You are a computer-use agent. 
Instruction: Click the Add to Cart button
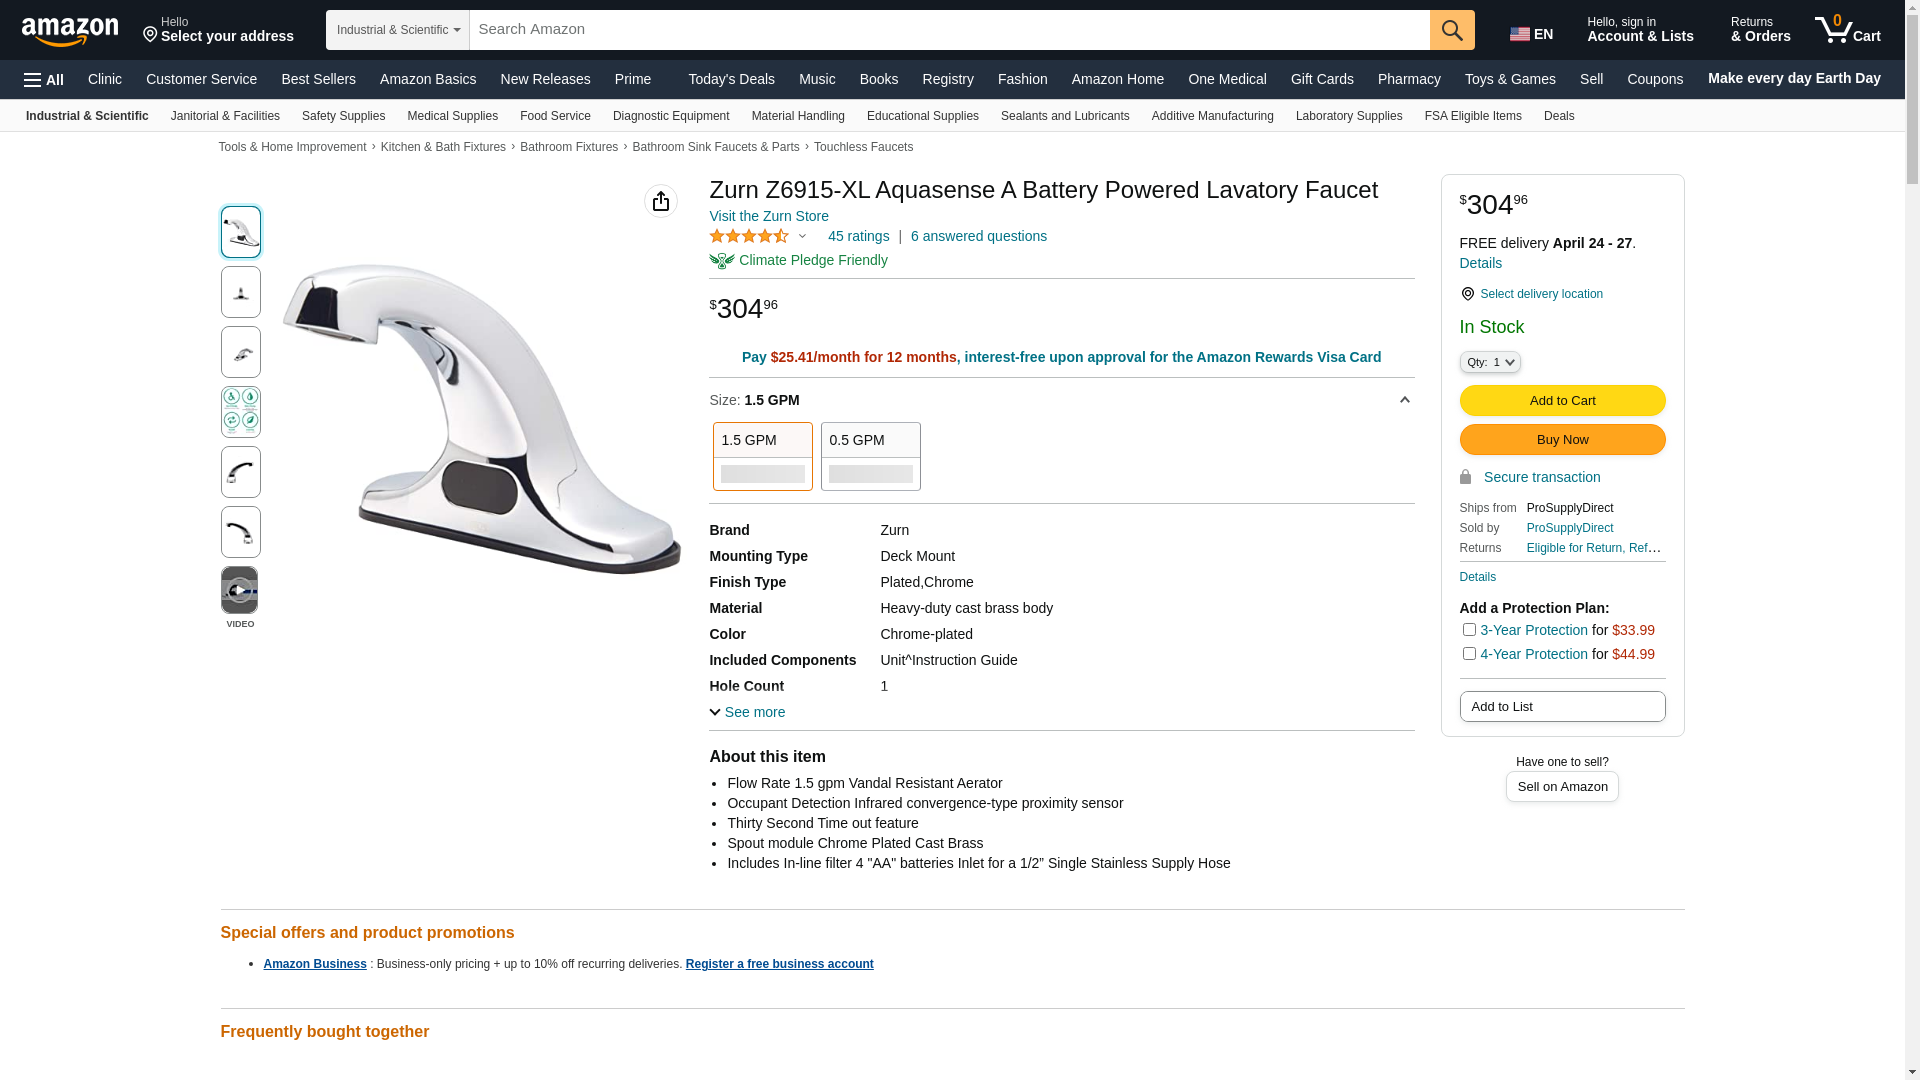click(x=1562, y=400)
